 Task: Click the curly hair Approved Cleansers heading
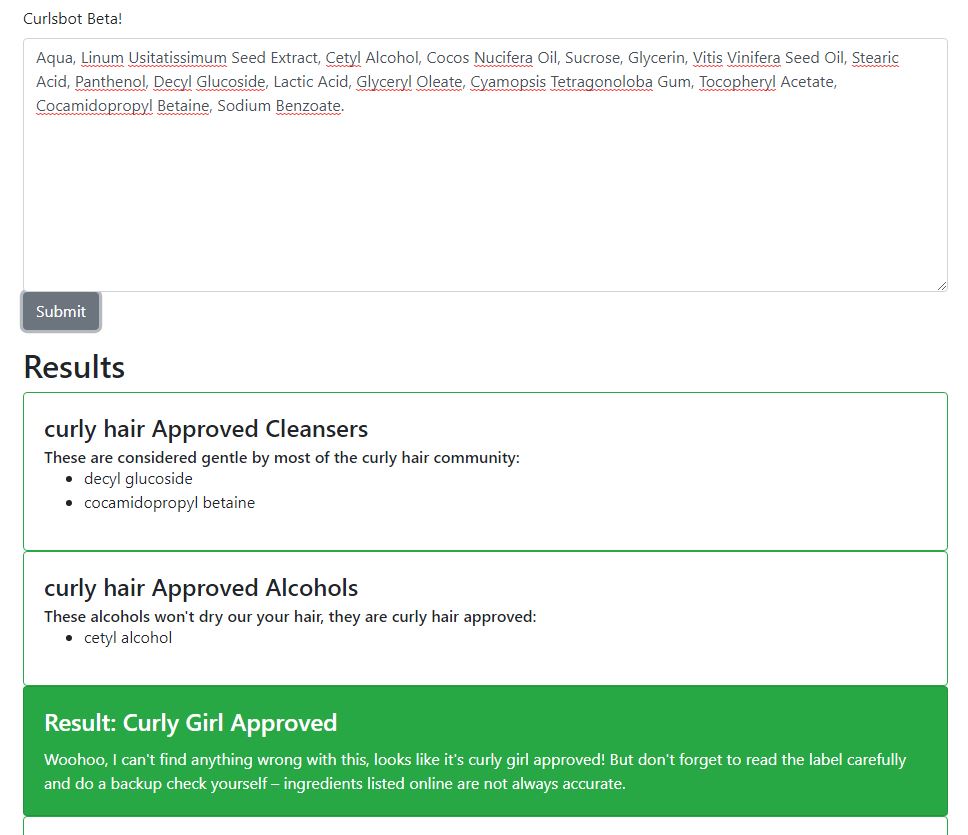coord(206,429)
